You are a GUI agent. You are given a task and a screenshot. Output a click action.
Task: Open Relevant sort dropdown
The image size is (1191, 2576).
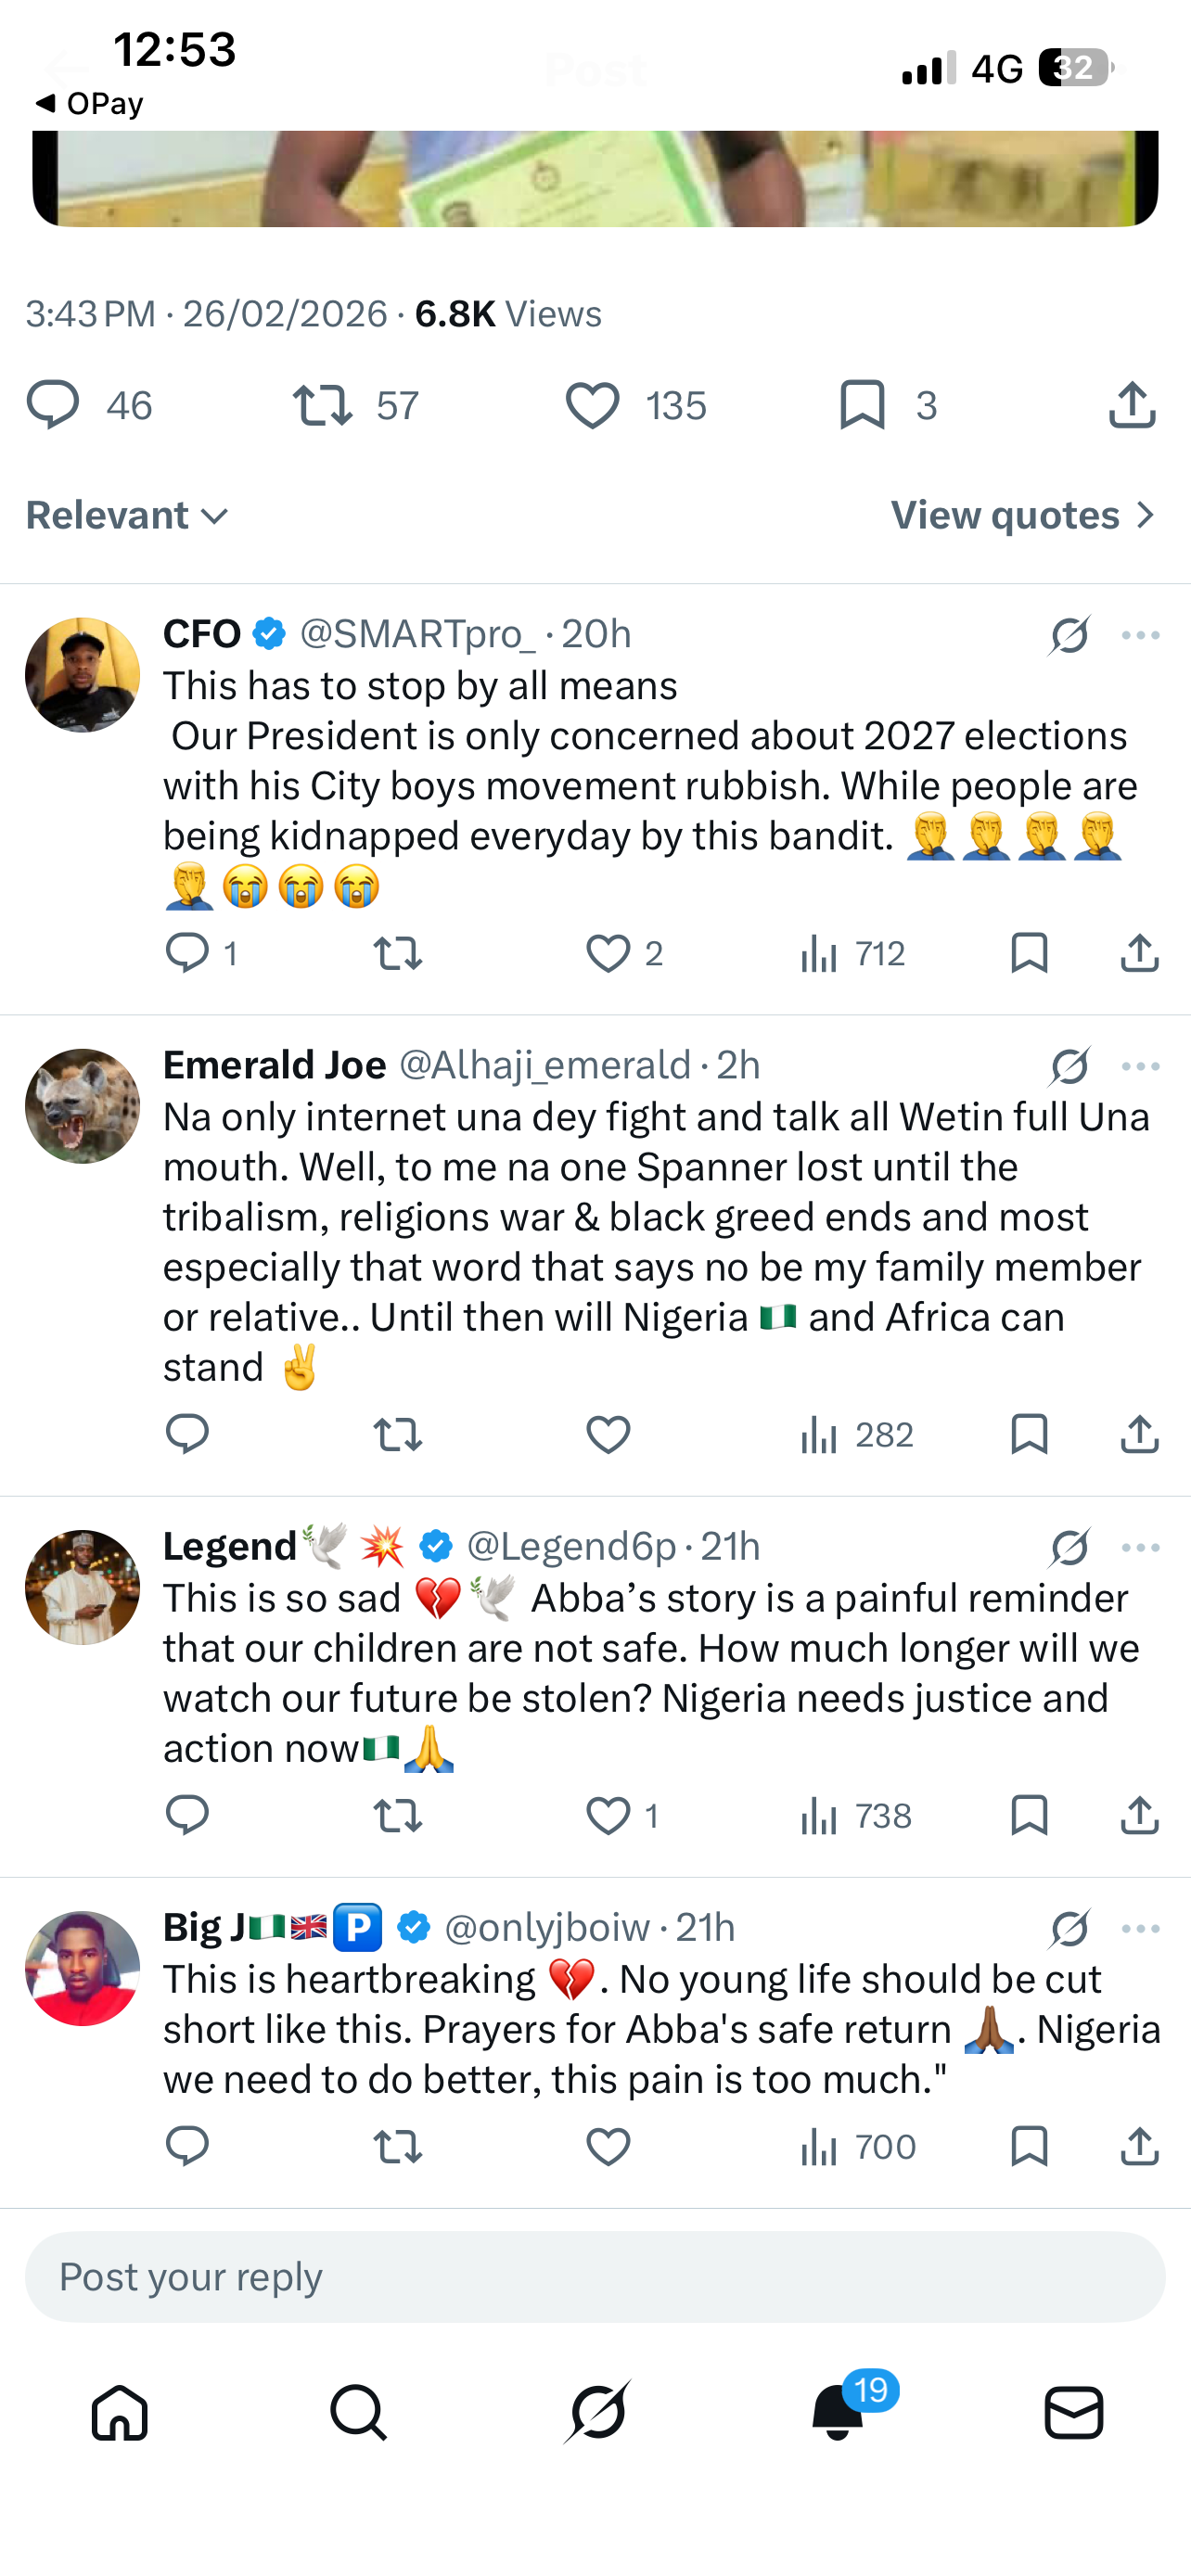point(127,515)
